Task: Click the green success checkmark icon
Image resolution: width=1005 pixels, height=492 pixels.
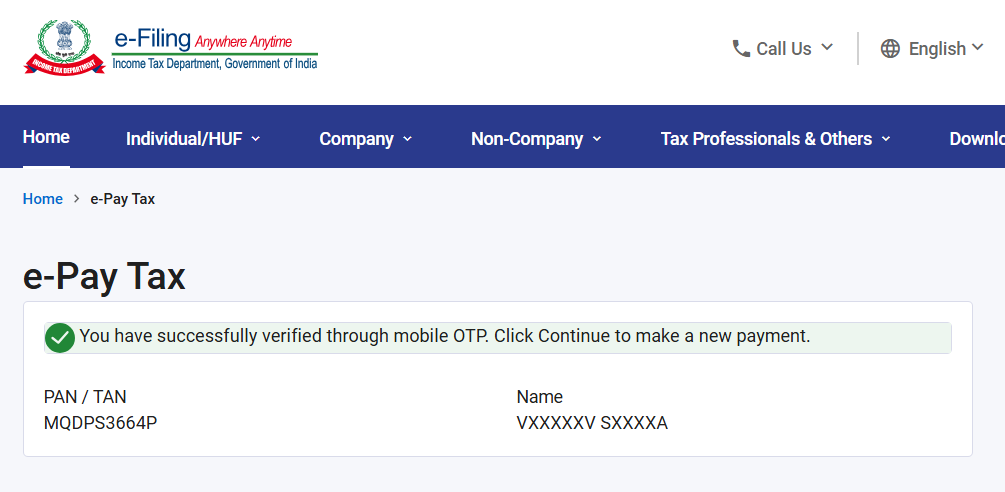Action: (60, 338)
